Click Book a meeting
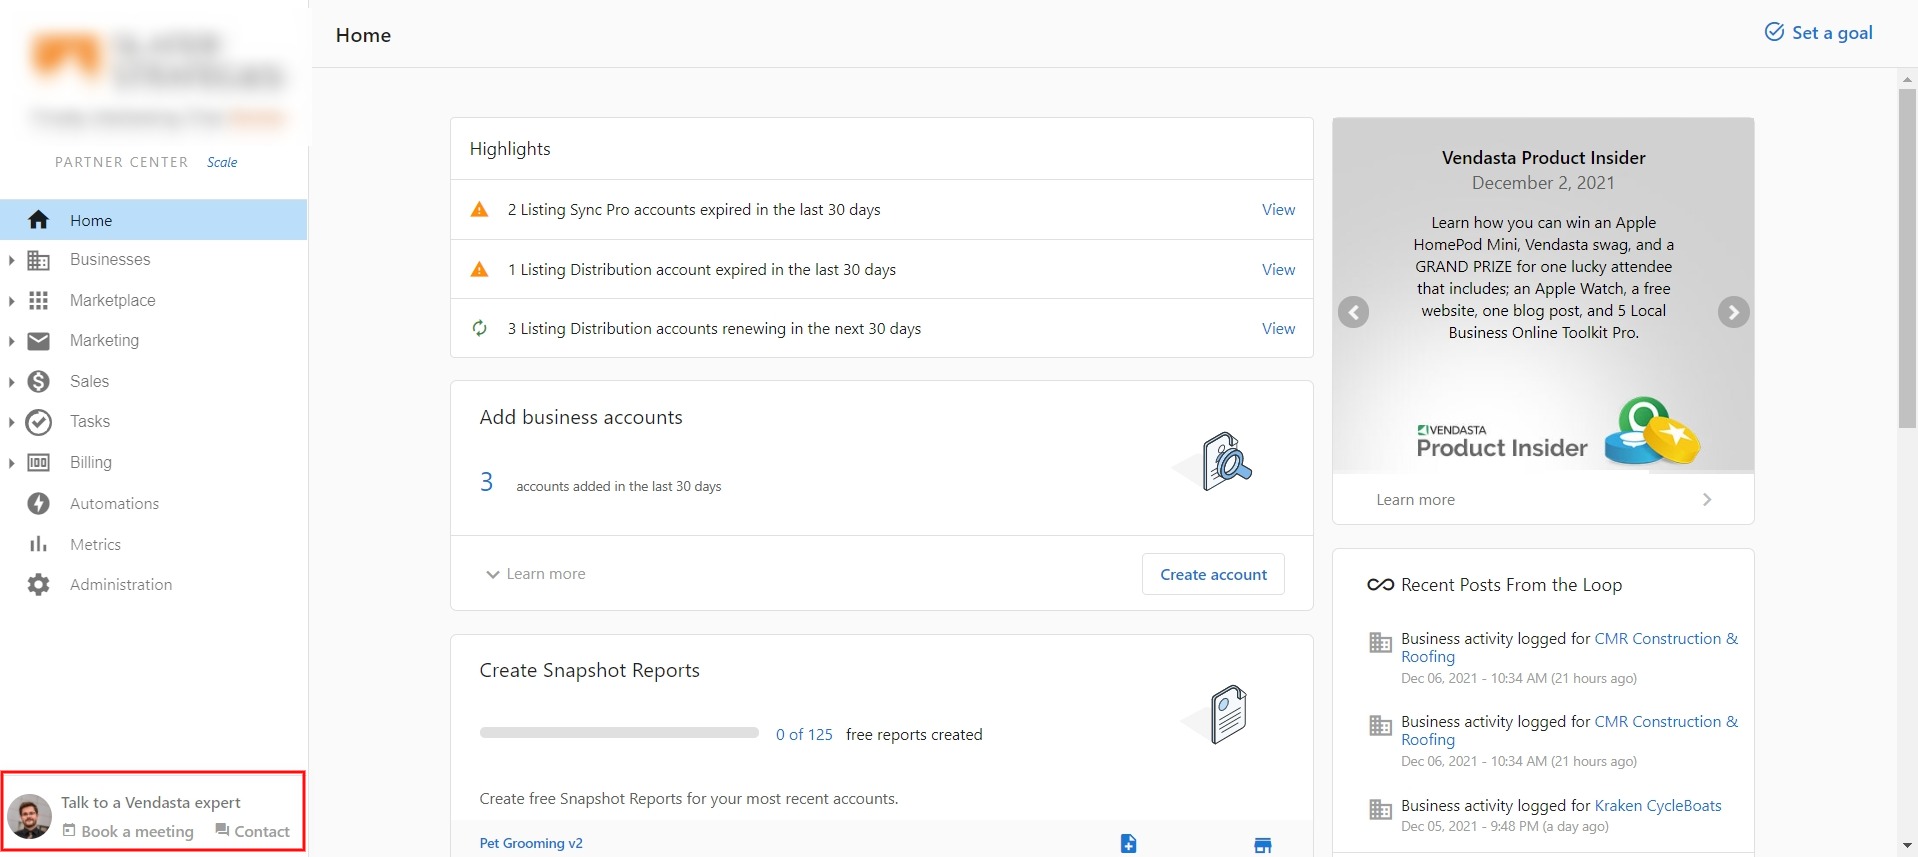 128,832
